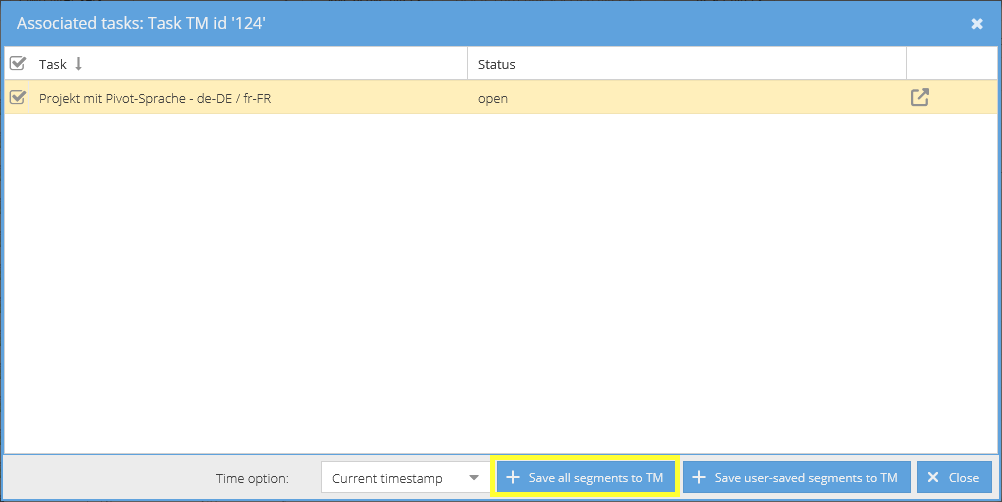Dismiss dialog with title bar X icon

tap(977, 23)
